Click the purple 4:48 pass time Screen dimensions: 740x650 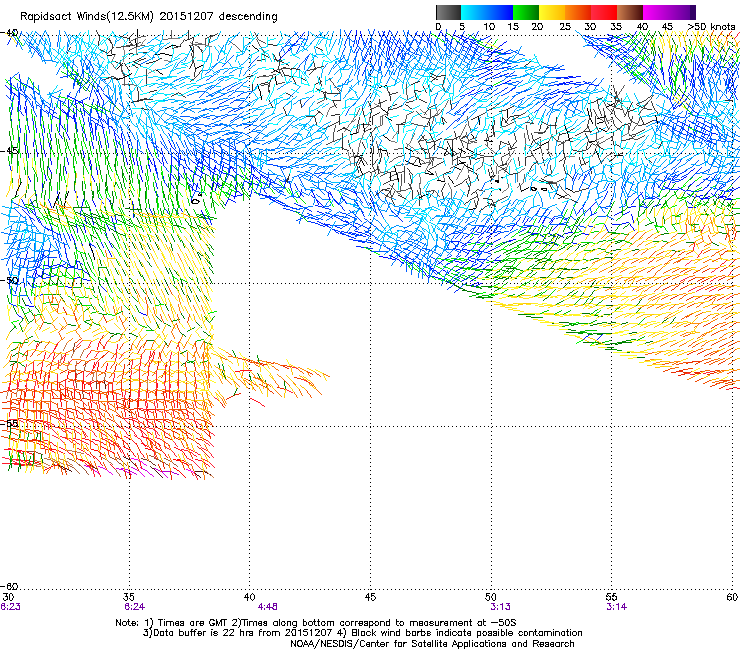268,607
